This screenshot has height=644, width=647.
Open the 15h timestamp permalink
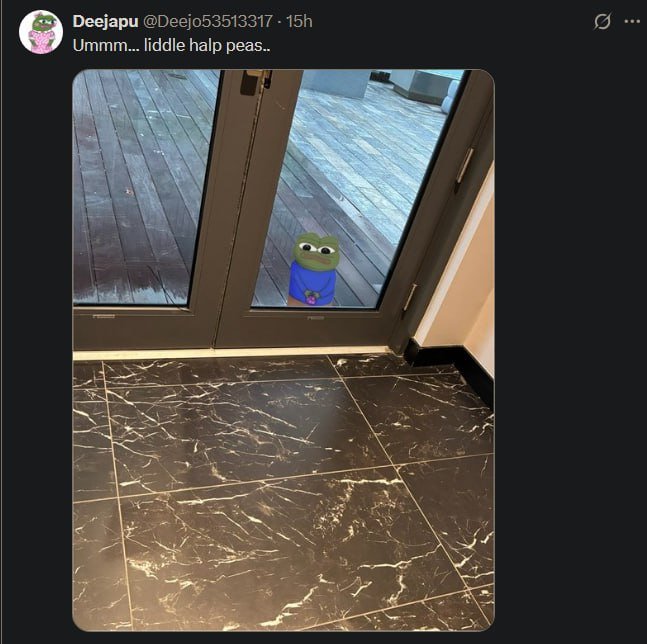(299, 21)
